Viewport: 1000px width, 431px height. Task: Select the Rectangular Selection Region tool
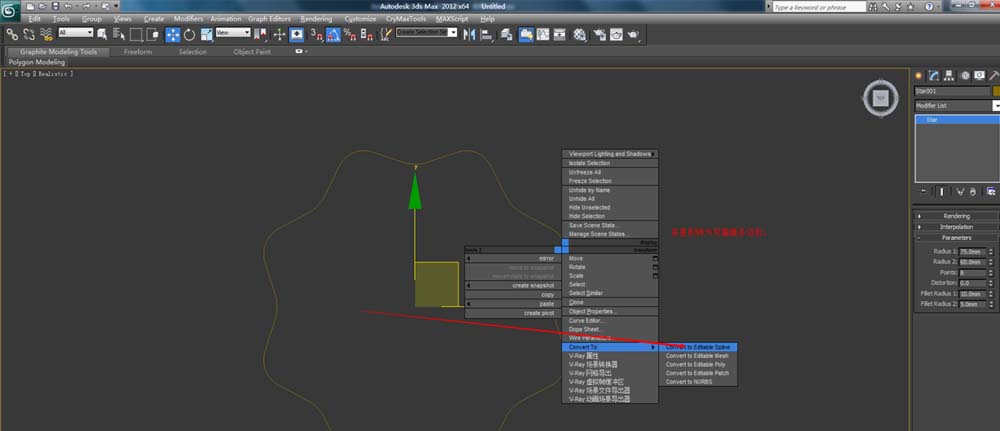(136, 34)
